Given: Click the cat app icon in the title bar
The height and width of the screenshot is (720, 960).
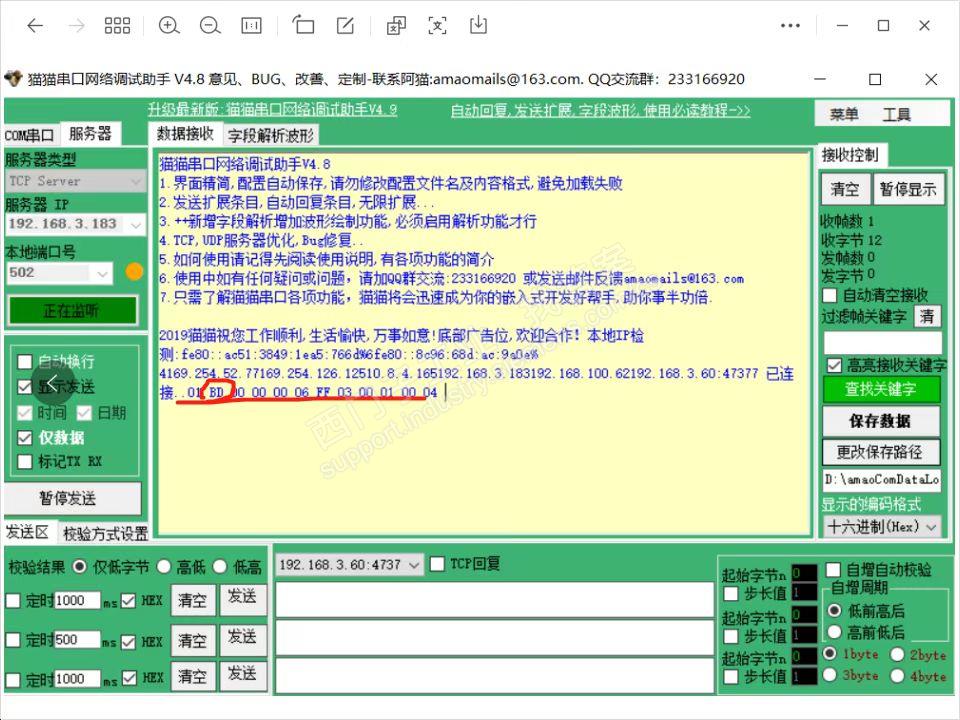Looking at the screenshot, I should pyautogui.click(x=13, y=79).
